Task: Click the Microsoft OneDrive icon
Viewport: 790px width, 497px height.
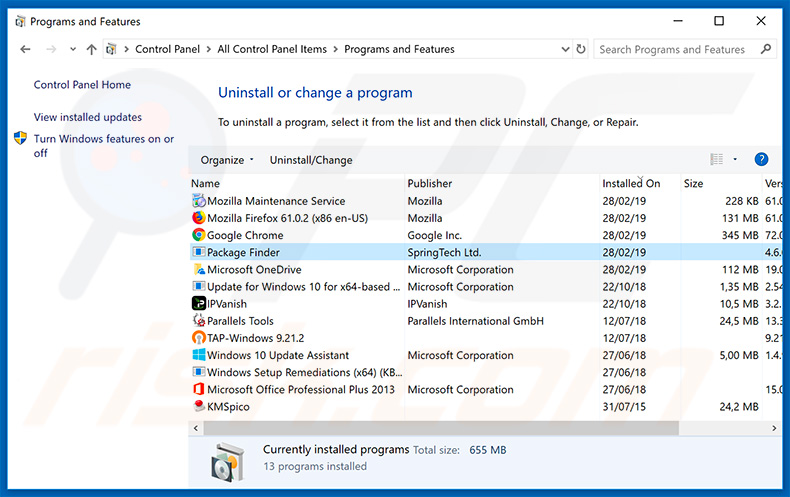Action: coord(199,269)
